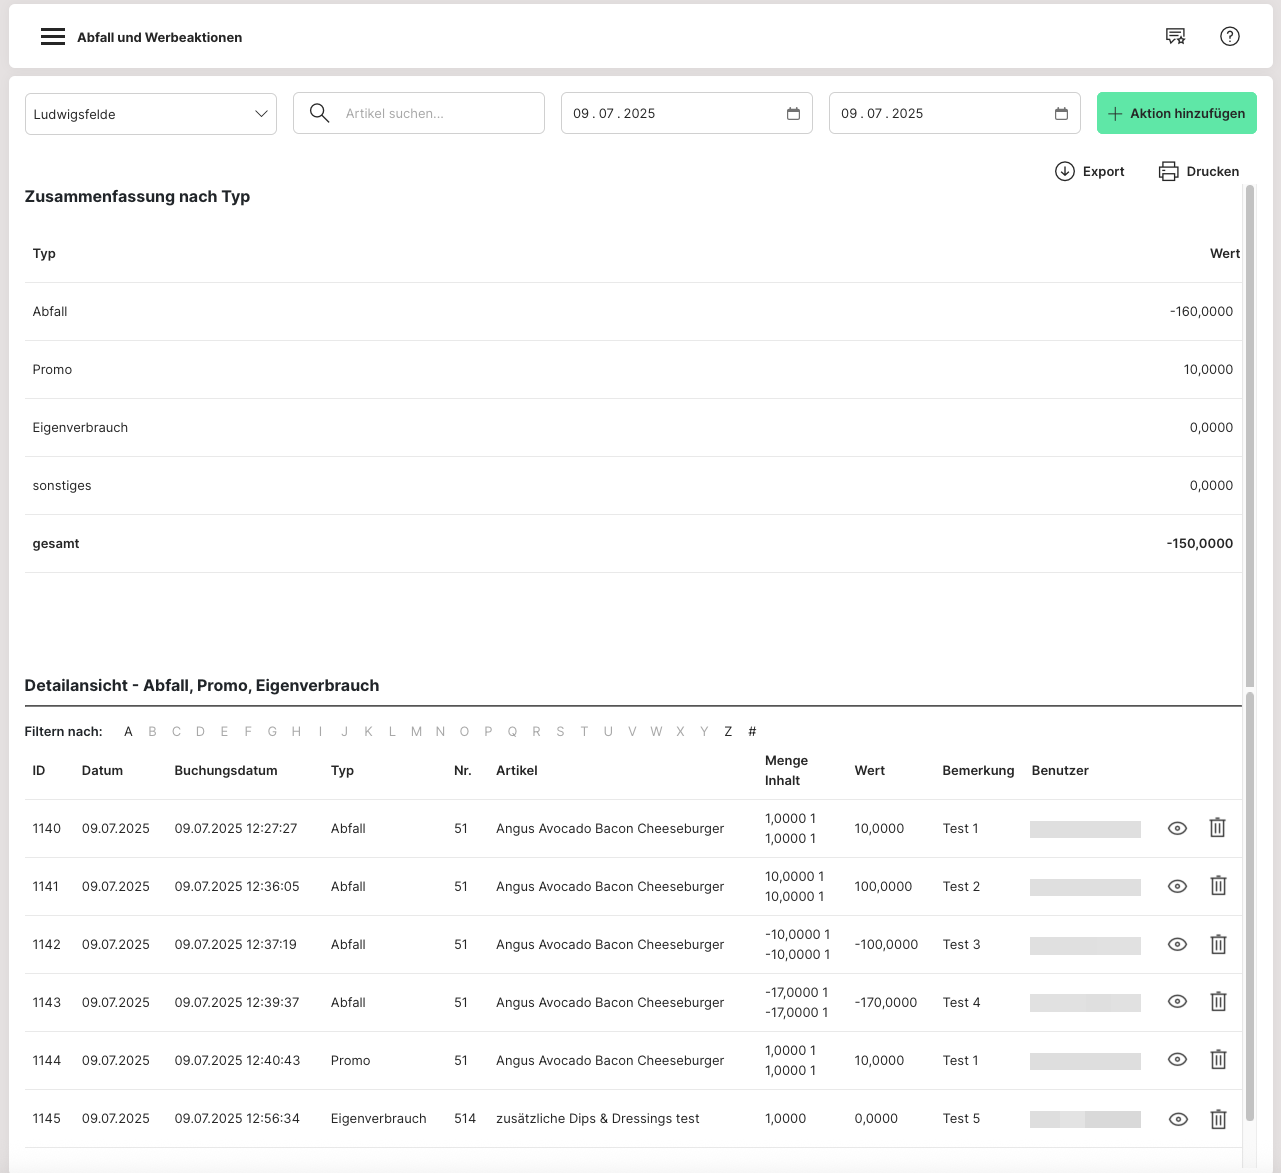Click into the Artikel suchen search field
Image resolution: width=1281 pixels, height=1173 pixels.
coord(438,114)
